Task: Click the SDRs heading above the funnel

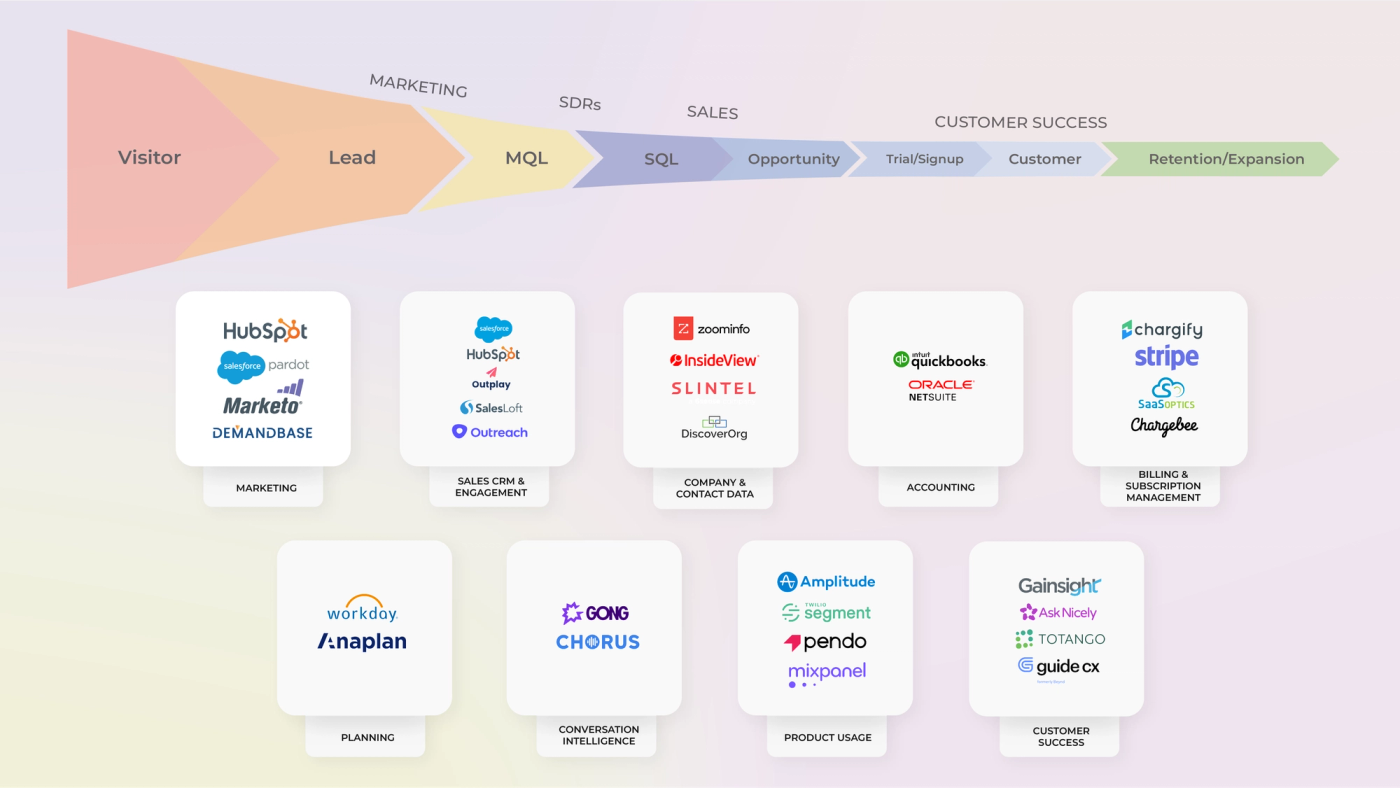Action: click(580, 103)
